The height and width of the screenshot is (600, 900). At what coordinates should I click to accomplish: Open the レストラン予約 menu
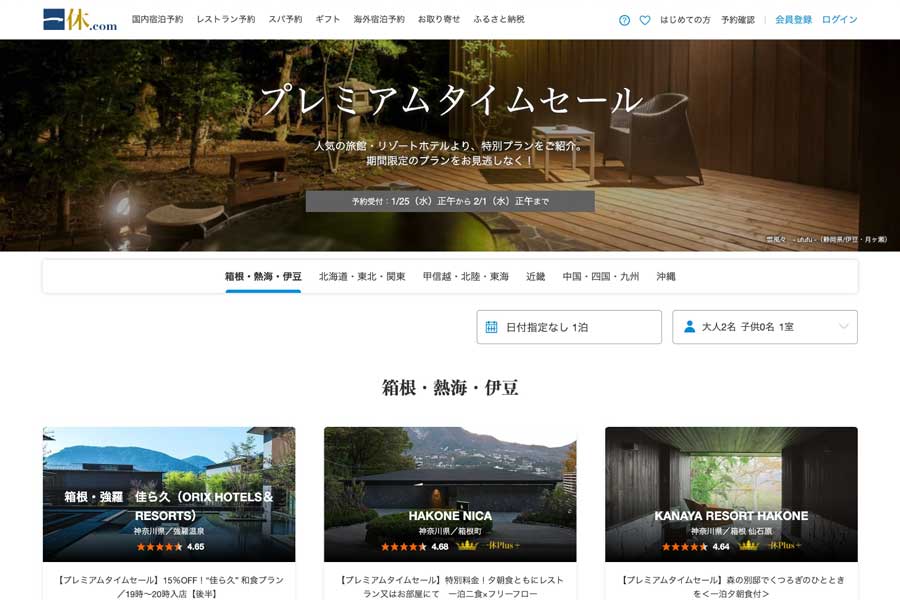[x=226, y=19]
